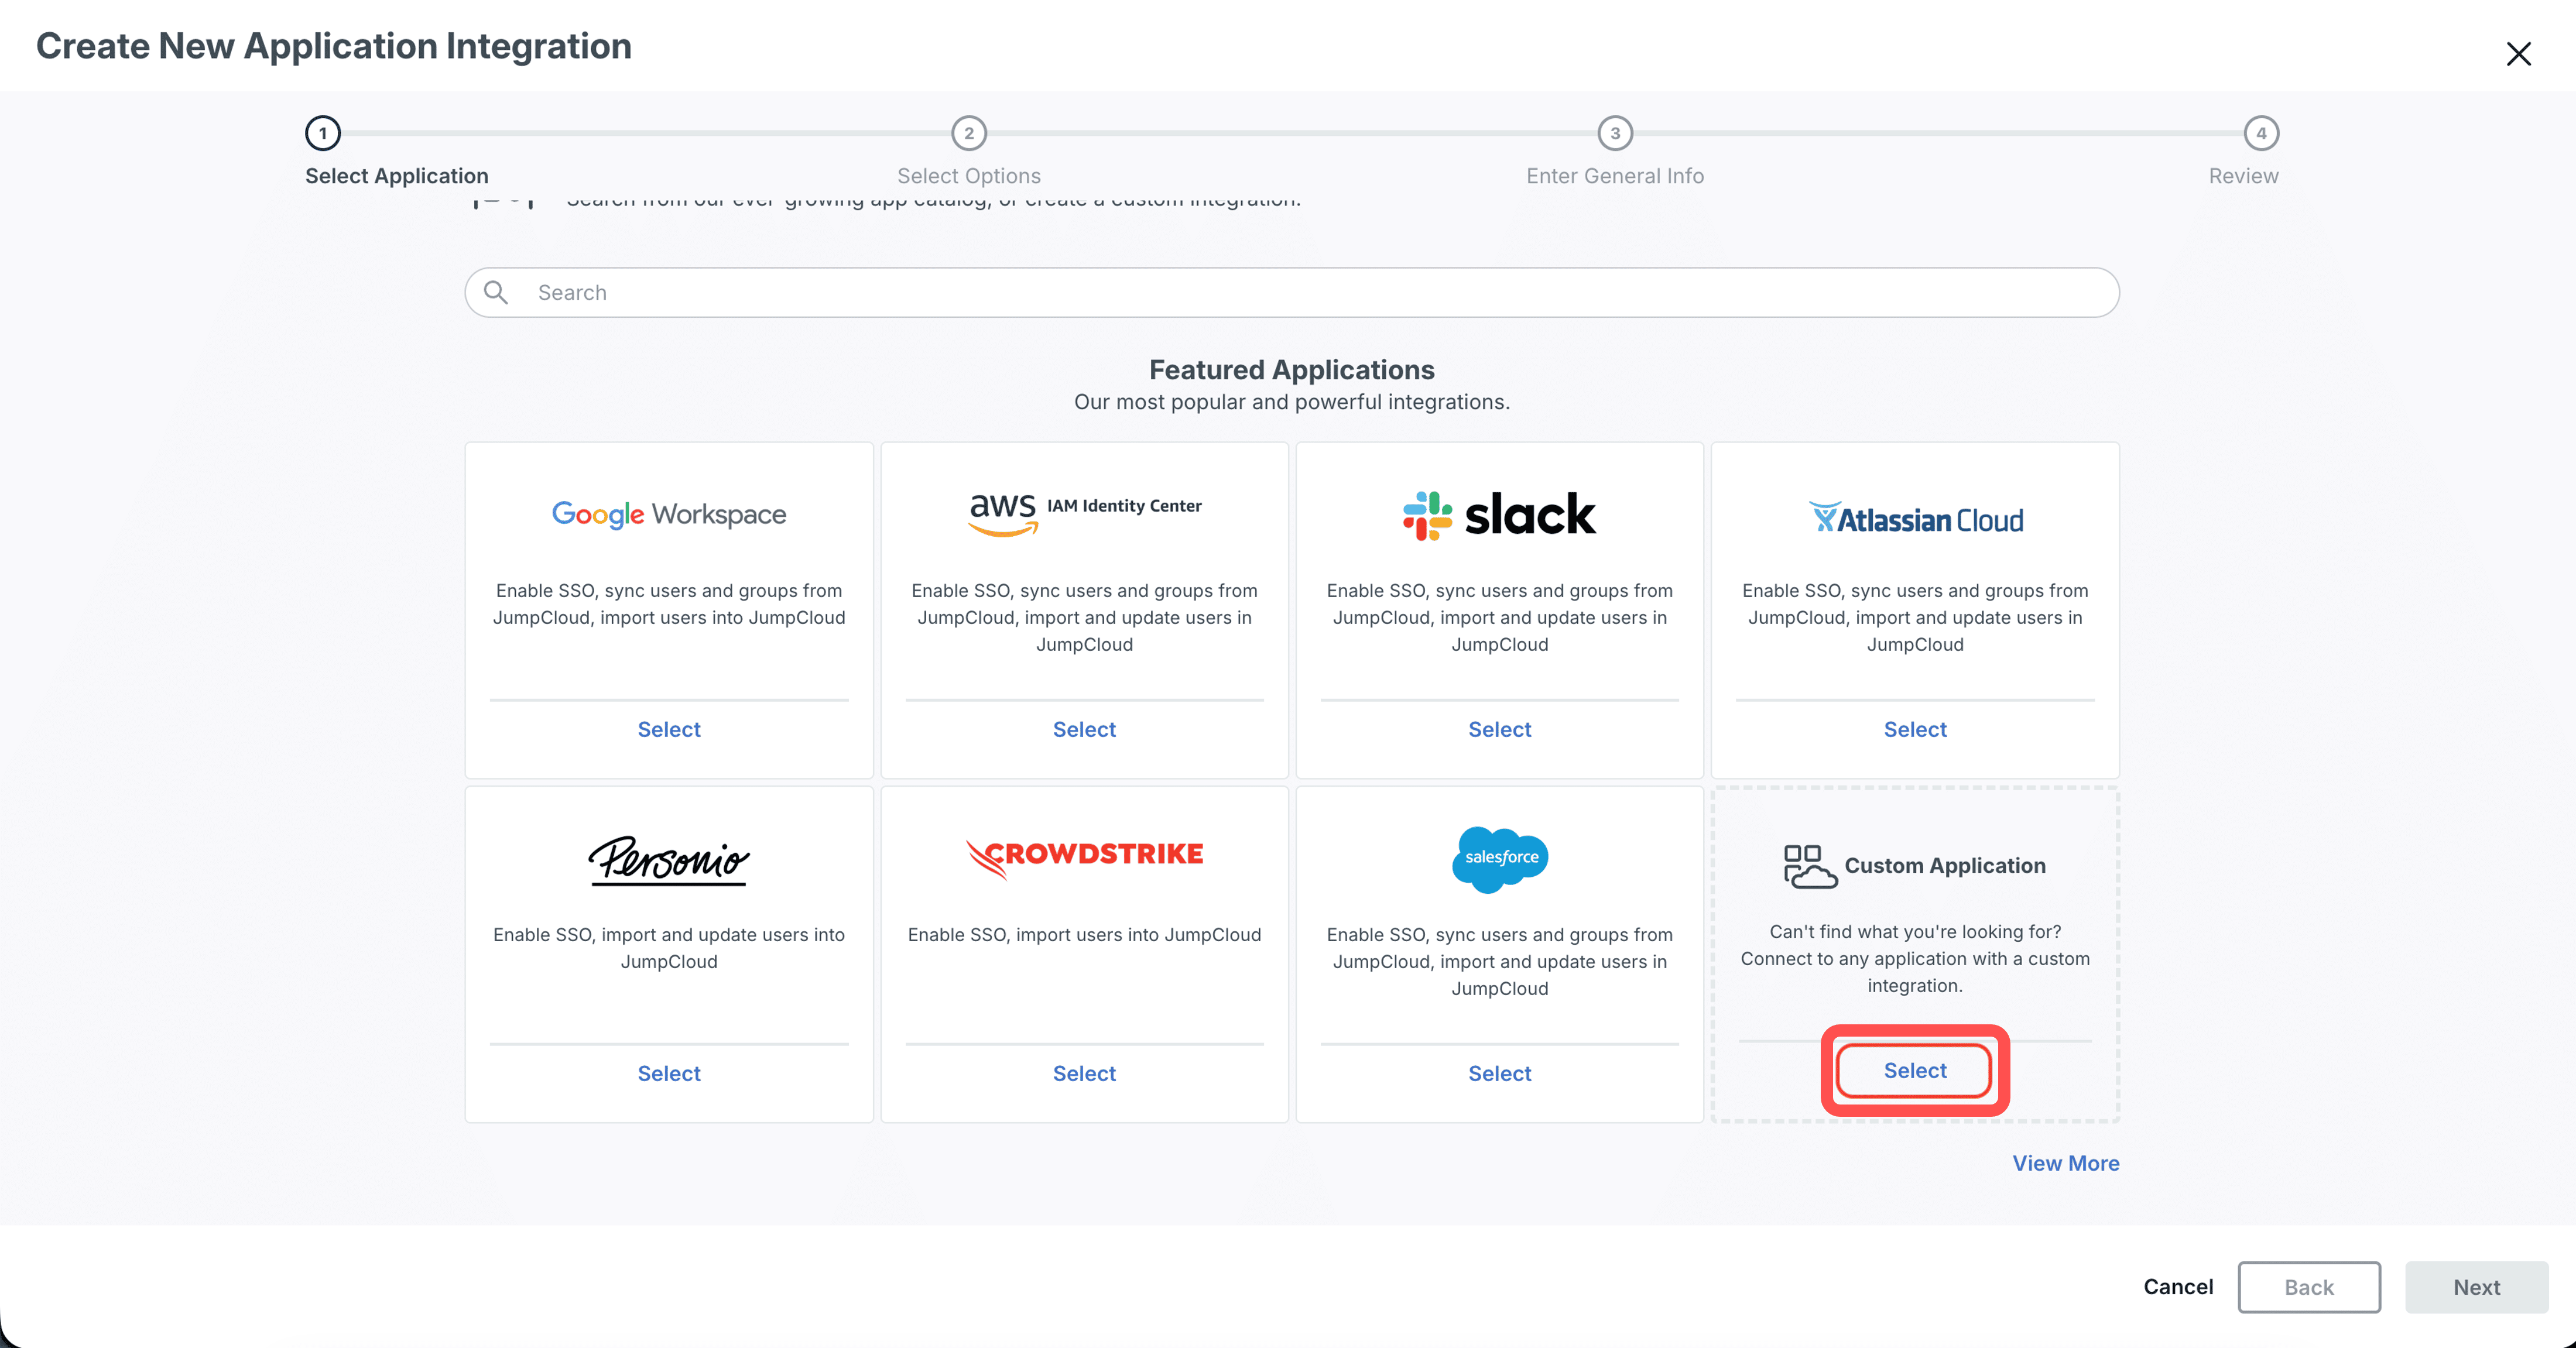Select the AWS IAM Identity Center integration
This screenshot has width=2576, height=1348.
tap(1085, 729)
